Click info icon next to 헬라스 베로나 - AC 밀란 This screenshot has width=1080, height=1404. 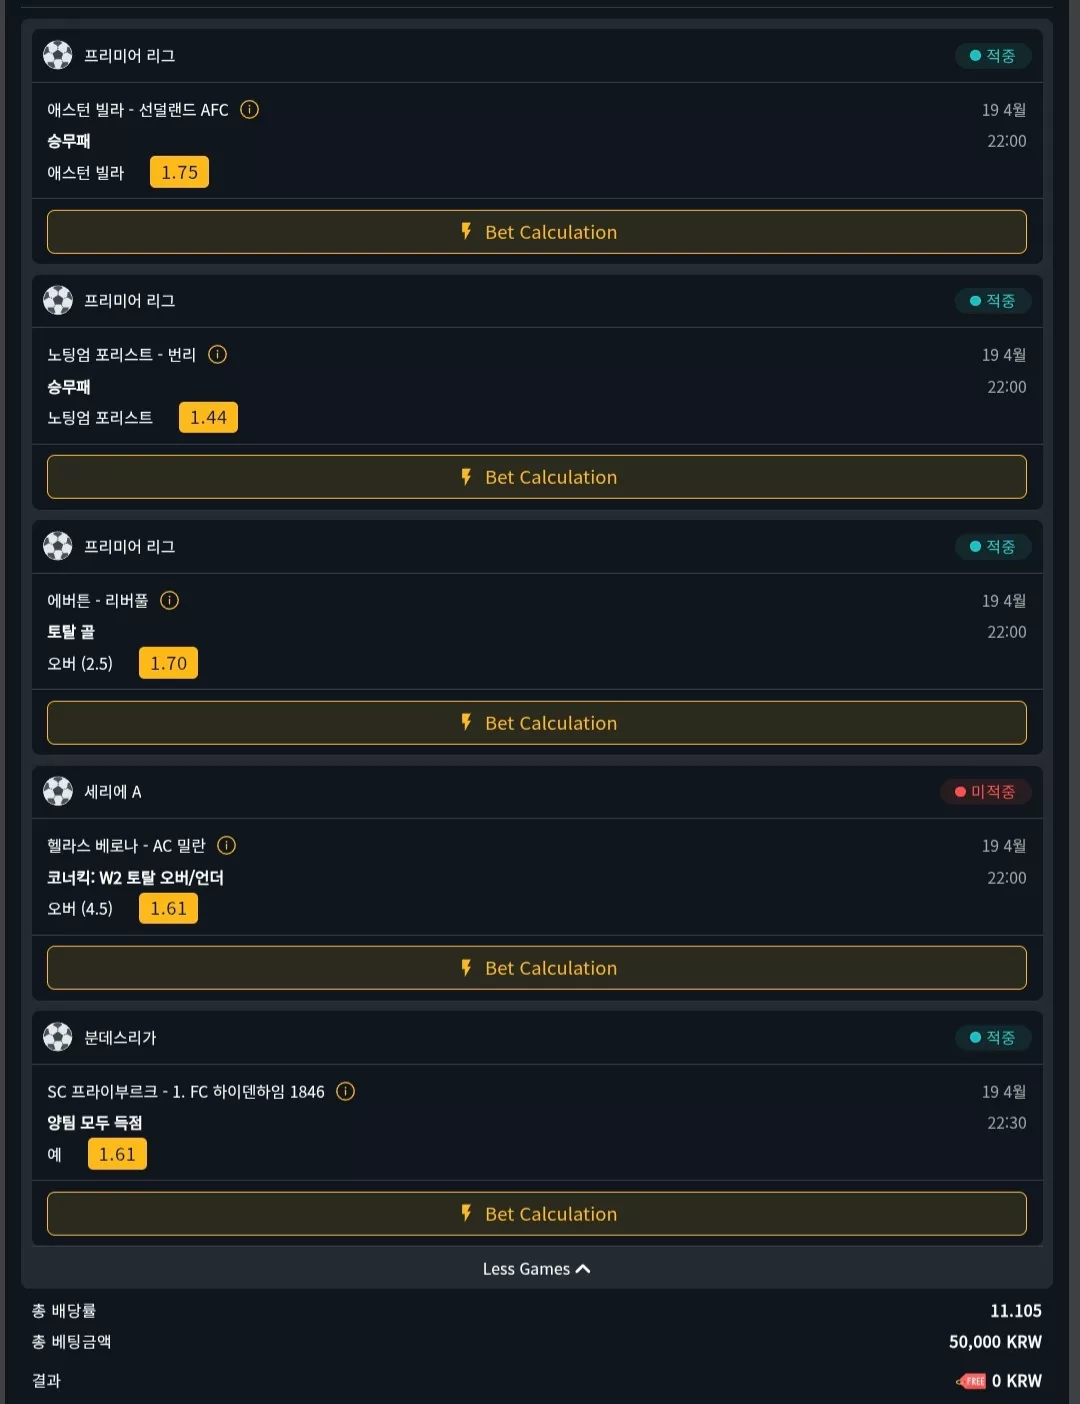(x=227, y=846)
